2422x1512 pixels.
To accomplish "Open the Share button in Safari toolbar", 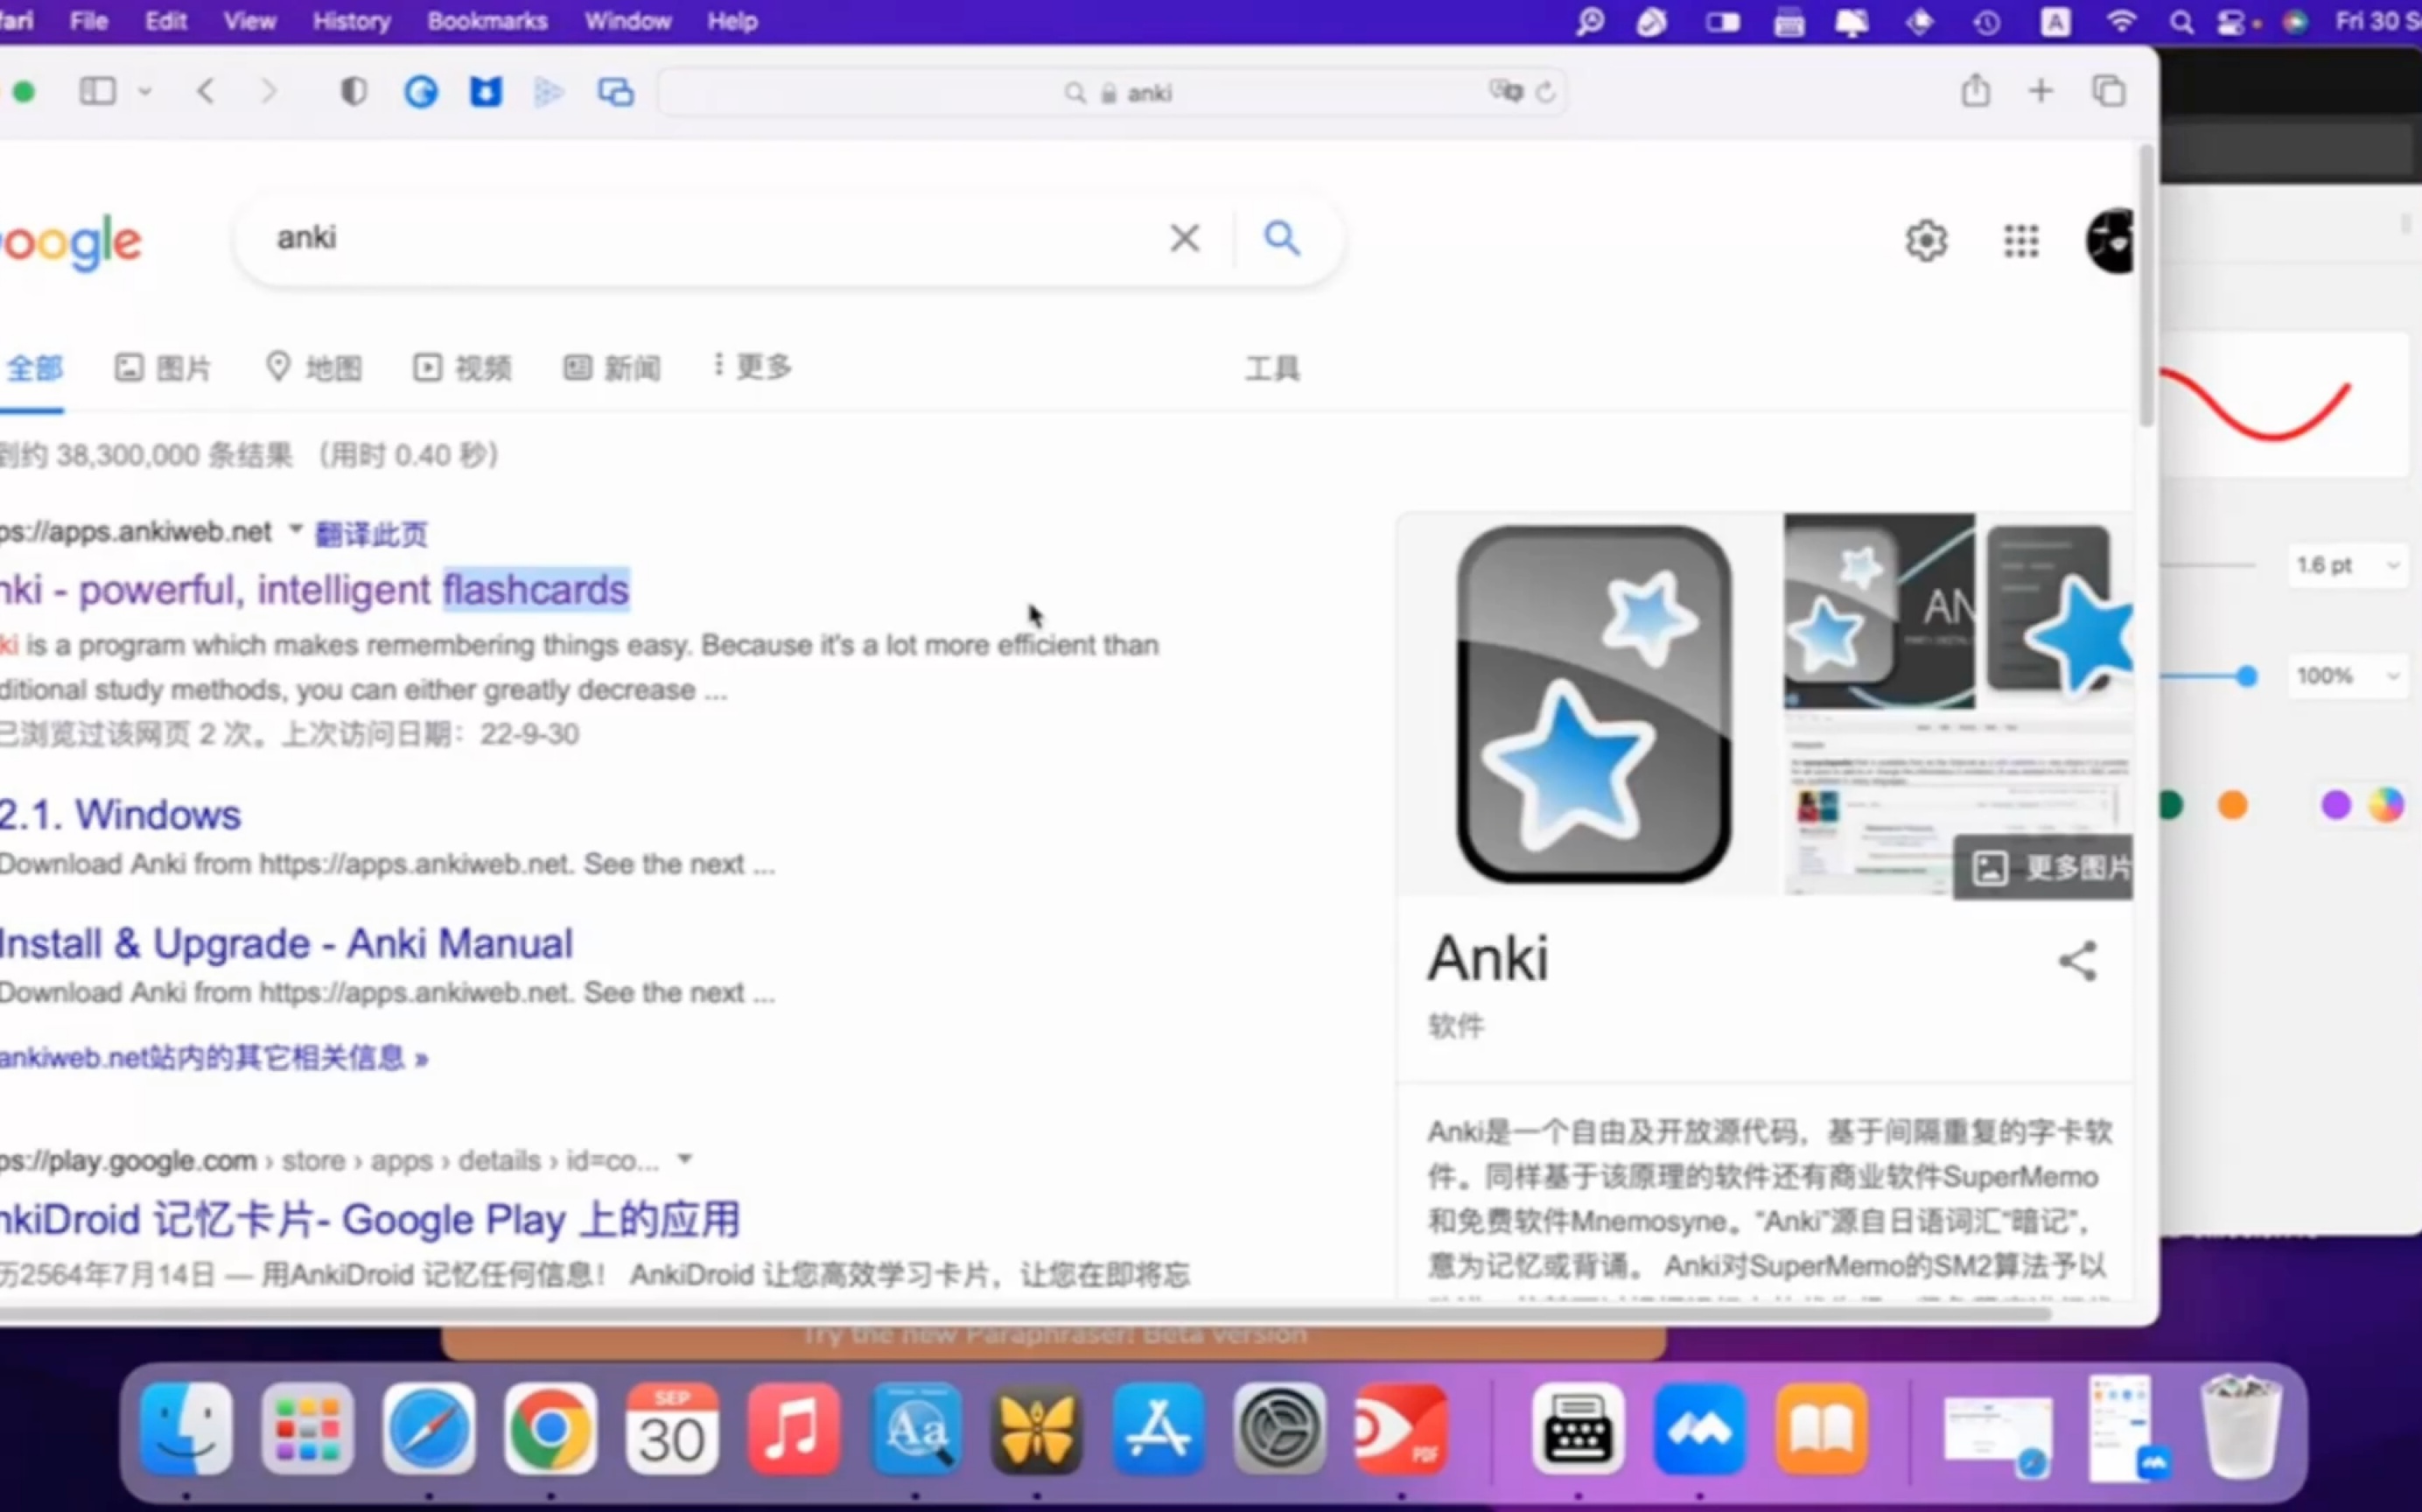I will point(1975,90).
